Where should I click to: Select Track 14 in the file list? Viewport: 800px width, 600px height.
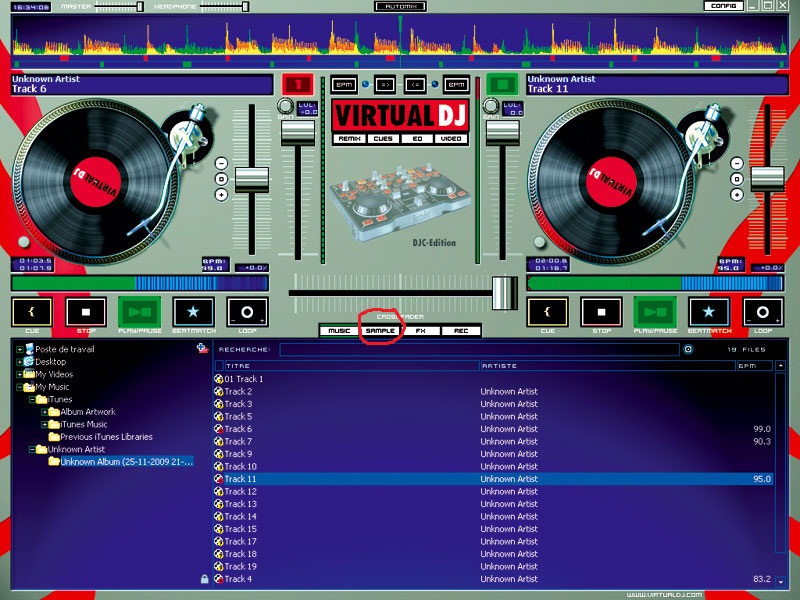(493, 516)
